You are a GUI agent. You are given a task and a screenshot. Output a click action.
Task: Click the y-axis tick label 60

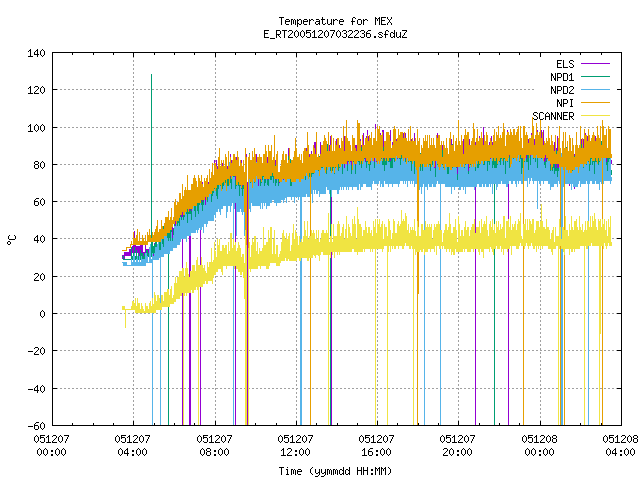click(x=39, y=202)
